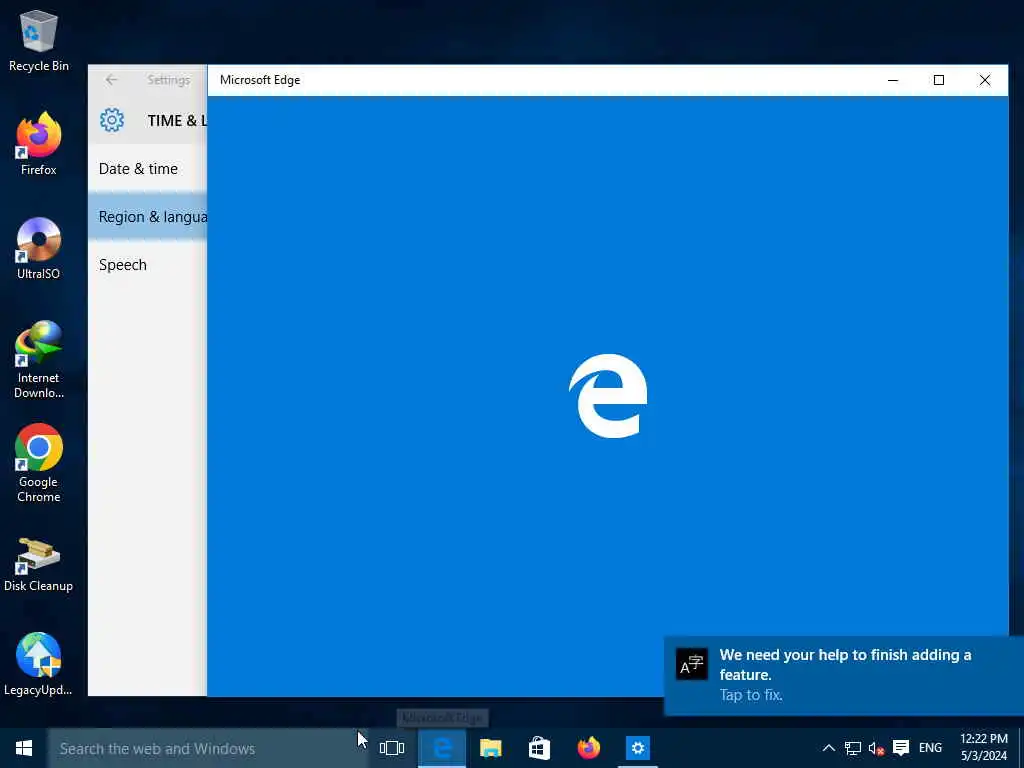Open Action Center notifications icon

point(901,748)
